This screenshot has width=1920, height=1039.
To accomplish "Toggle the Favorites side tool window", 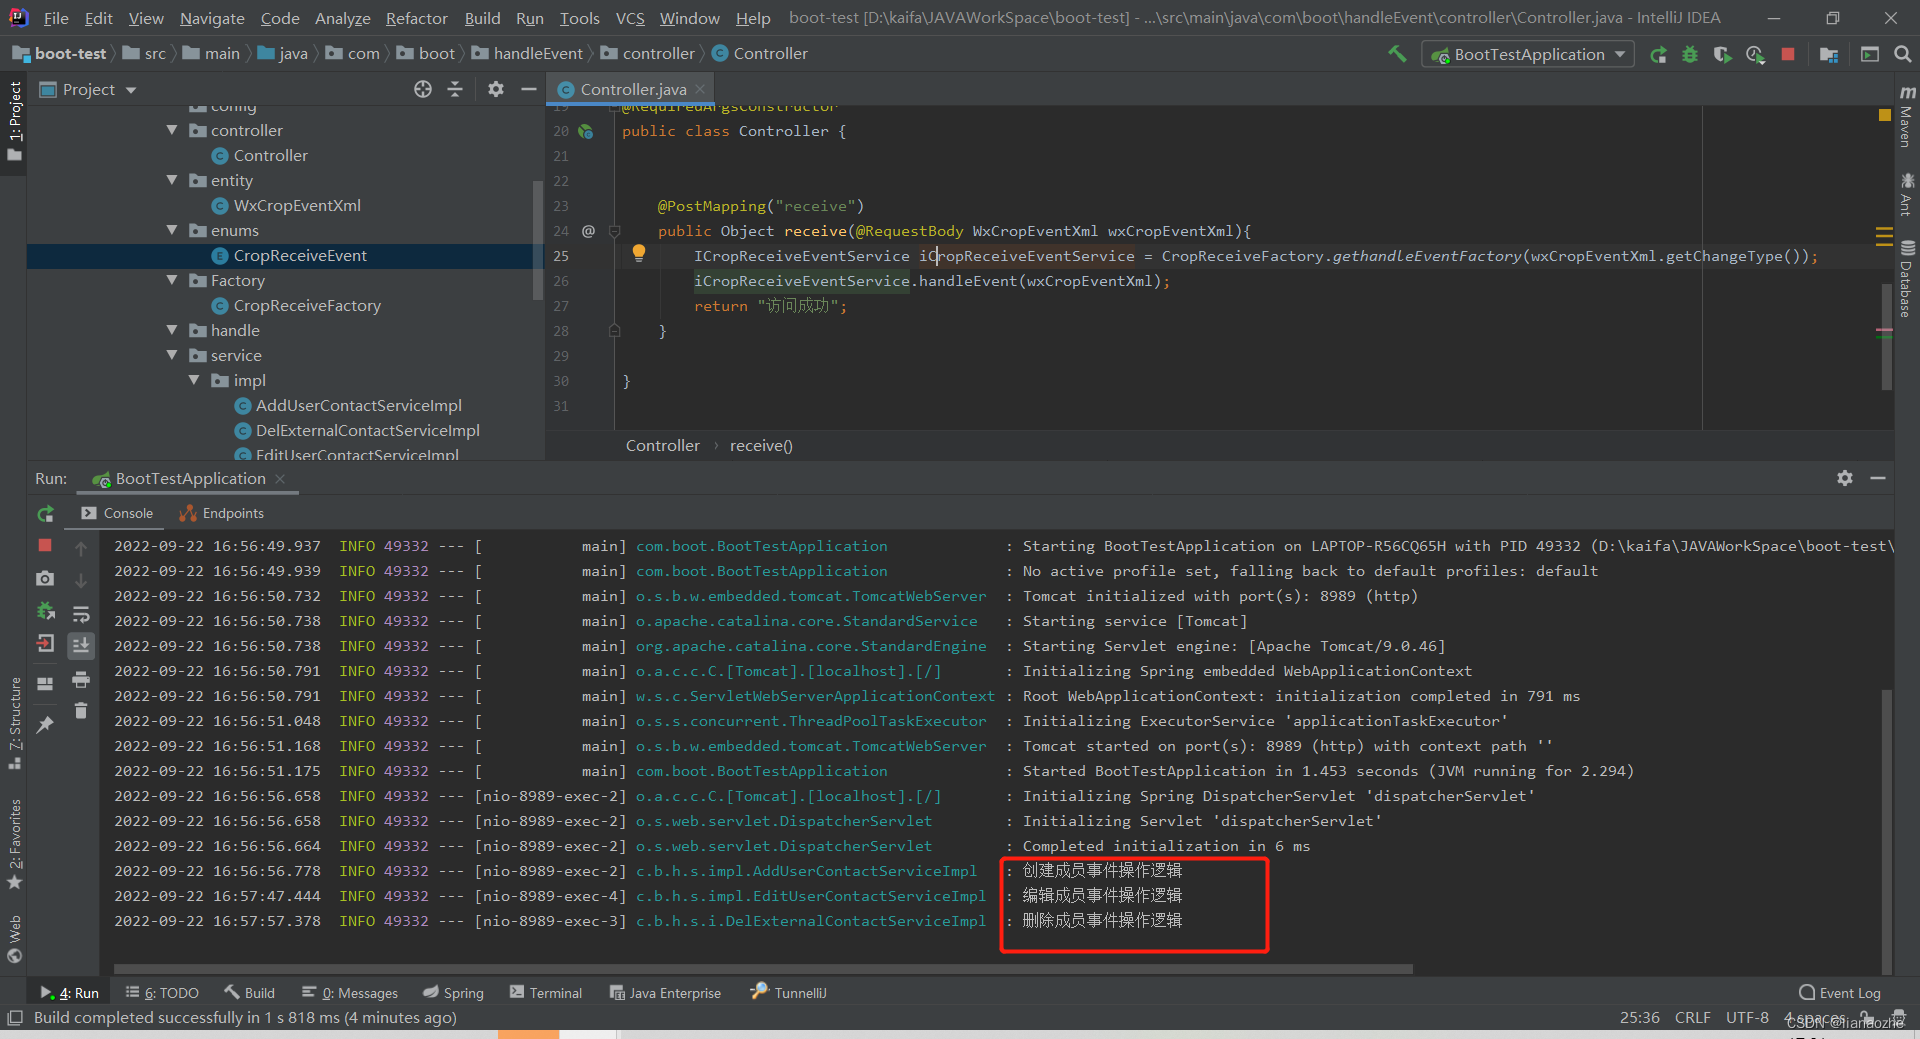I will point(14,843).
